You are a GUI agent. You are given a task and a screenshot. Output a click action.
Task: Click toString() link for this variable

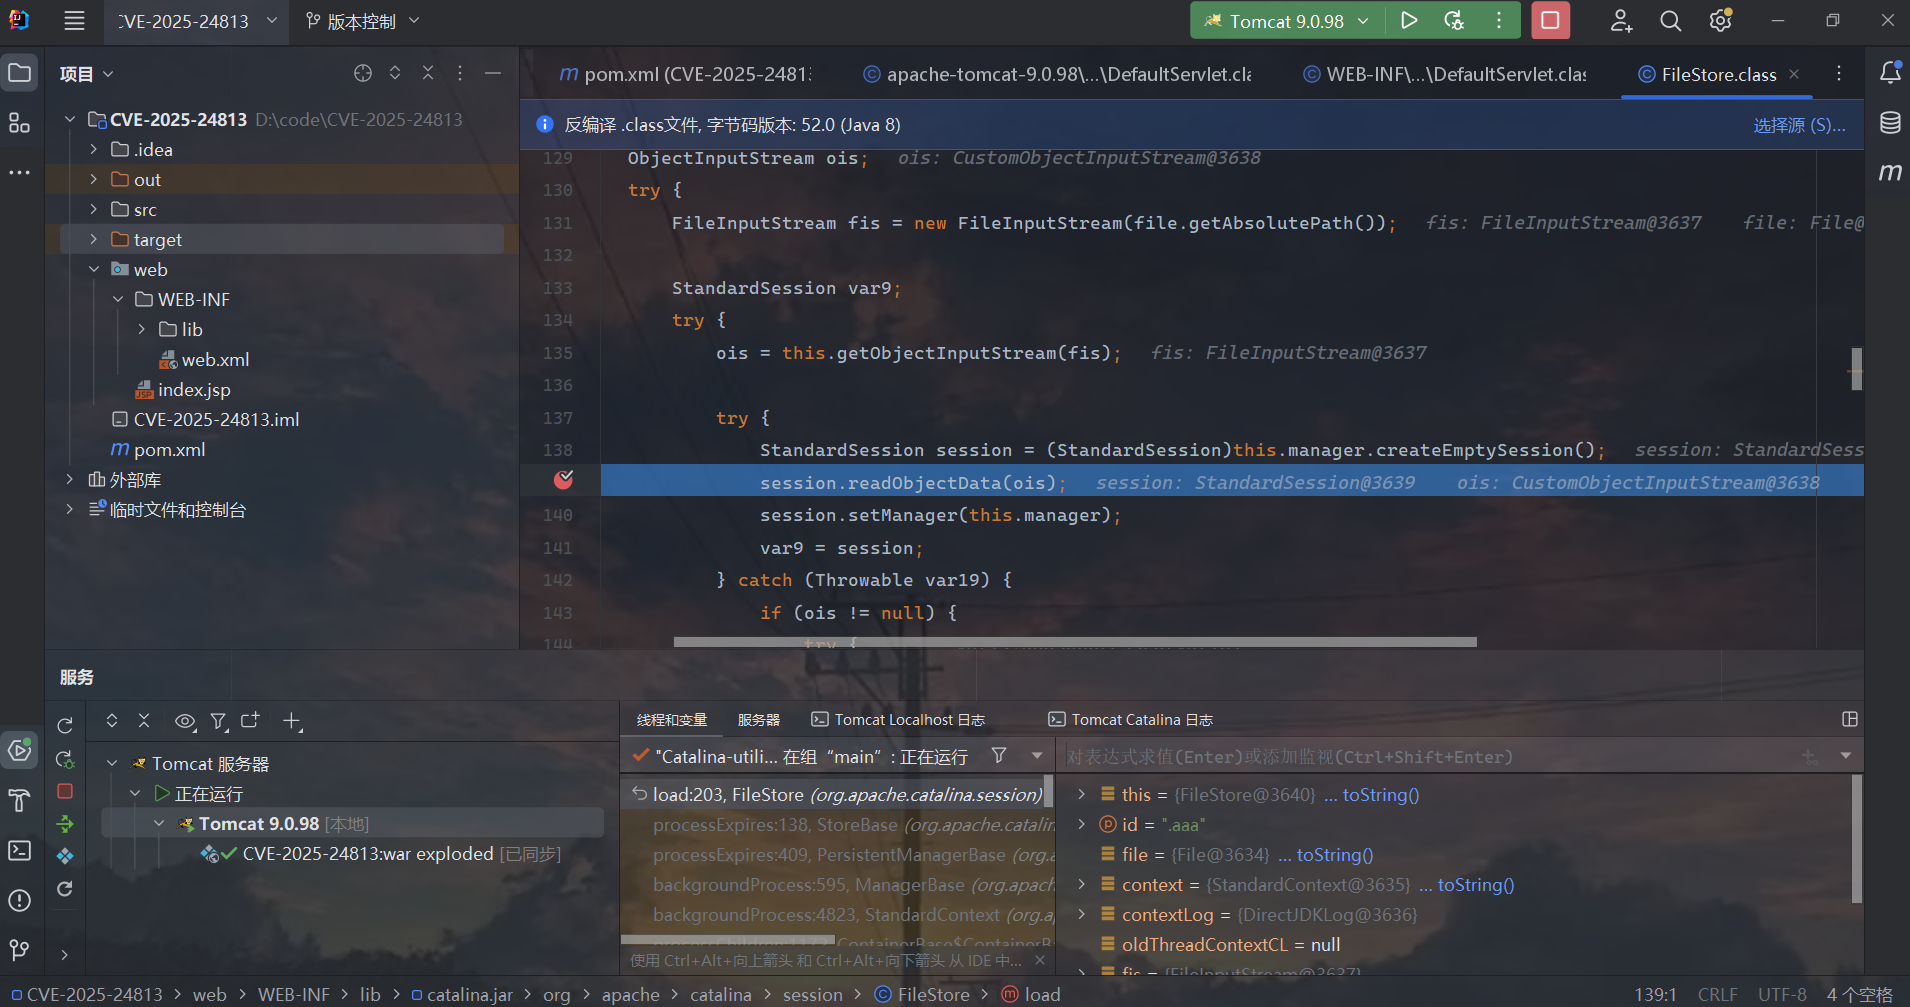coord(1380,794)
